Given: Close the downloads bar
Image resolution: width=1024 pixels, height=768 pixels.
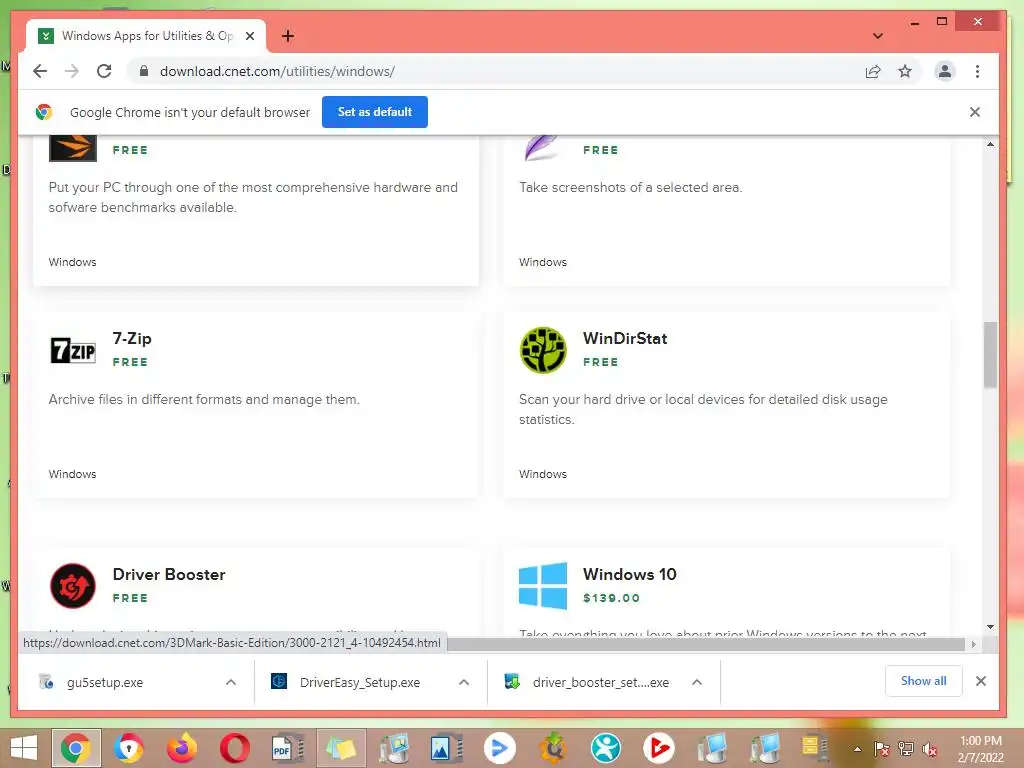Looking at the screenshot, I should point(980,681).
